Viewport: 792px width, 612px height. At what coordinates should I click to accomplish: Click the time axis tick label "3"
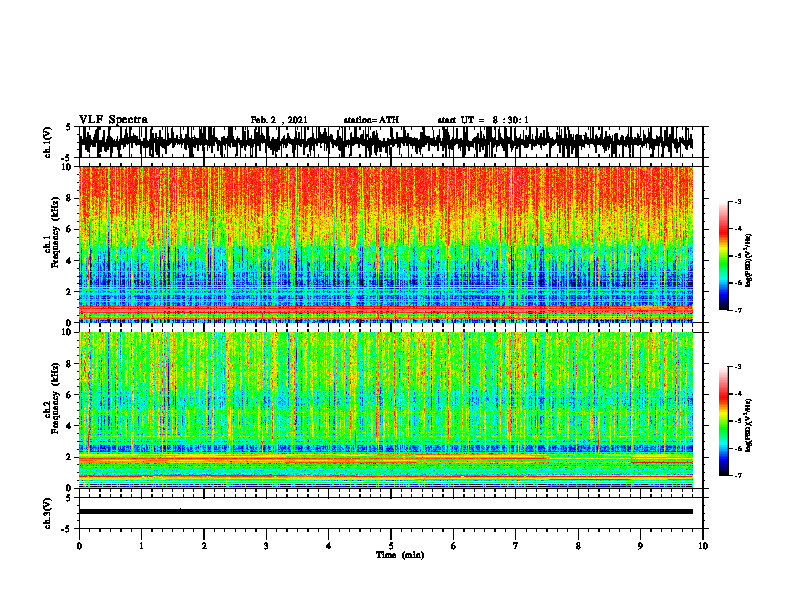click(x=266, y=546)
